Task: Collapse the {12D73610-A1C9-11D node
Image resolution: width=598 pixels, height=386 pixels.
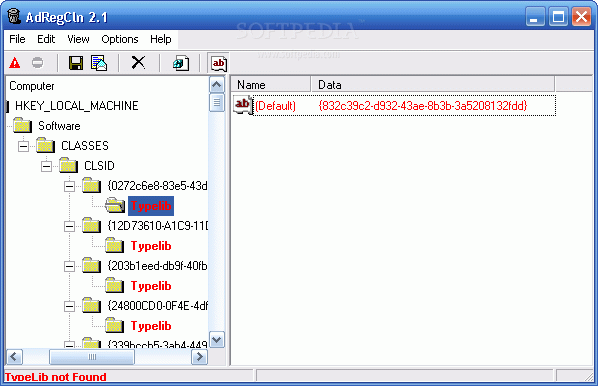Action: point(69,226)
